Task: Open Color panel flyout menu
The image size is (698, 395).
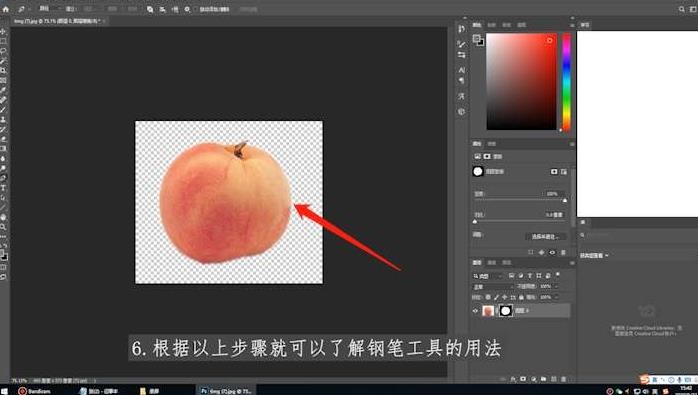Action: pyautogui.click(x=572, y=25)
